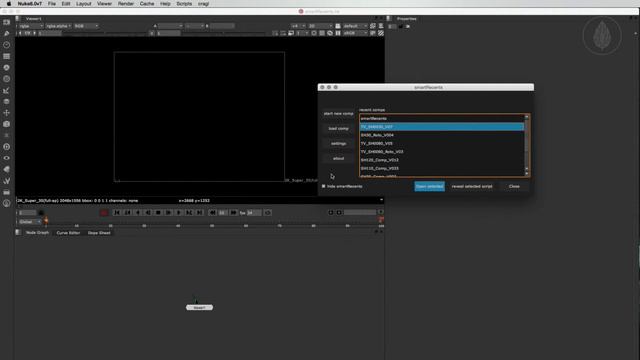The width and height of the screenshot is (640, 360).
Task: Open the viewer A input dropdown
Action: click(170, 26)
